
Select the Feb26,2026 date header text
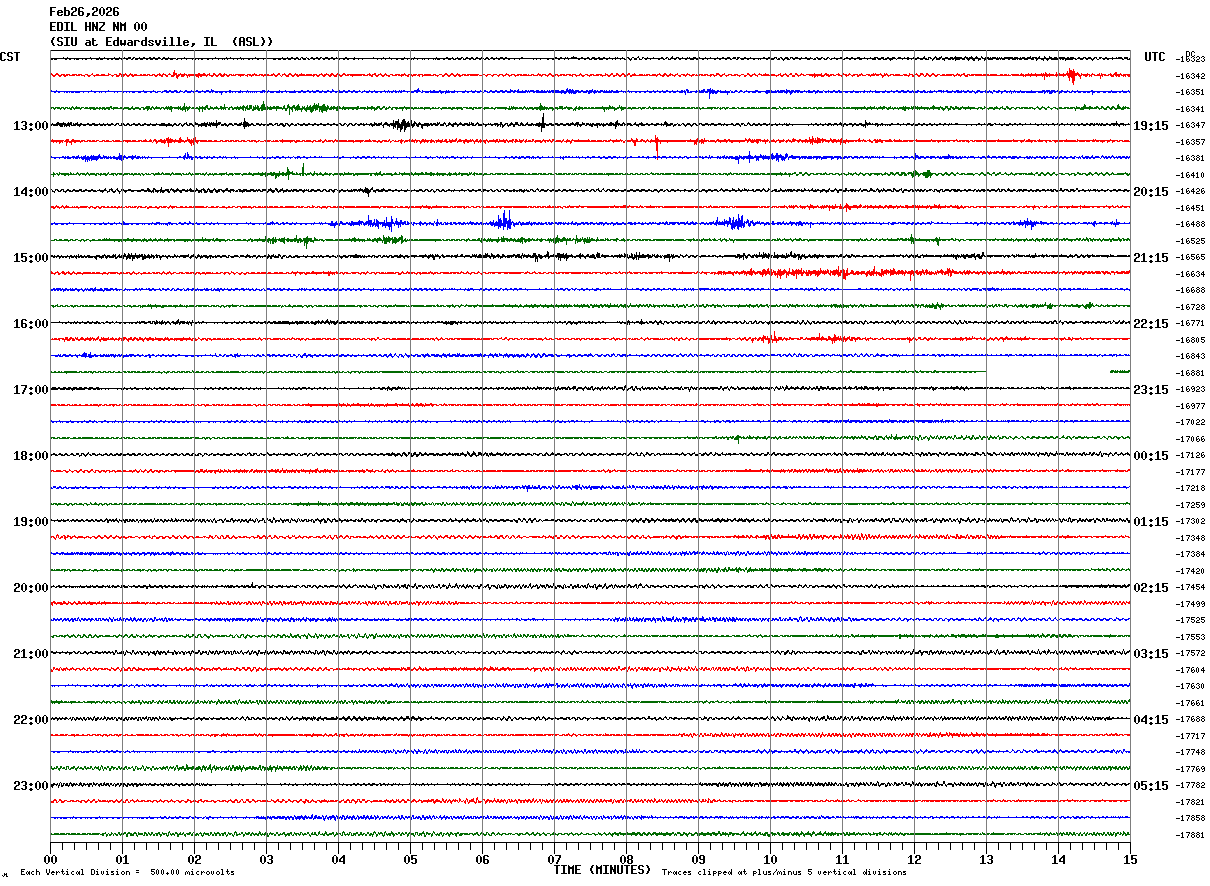tap(84, 12)
